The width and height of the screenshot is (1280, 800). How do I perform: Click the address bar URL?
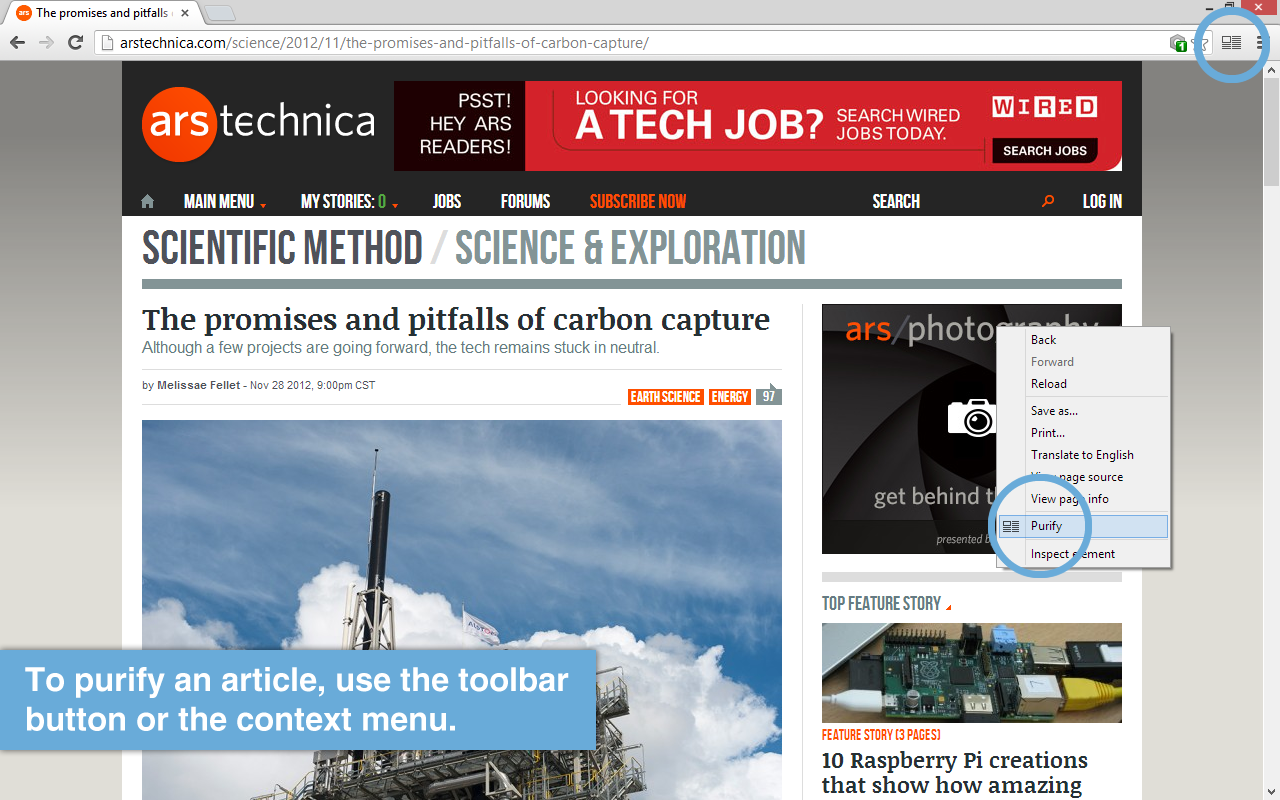384,43
